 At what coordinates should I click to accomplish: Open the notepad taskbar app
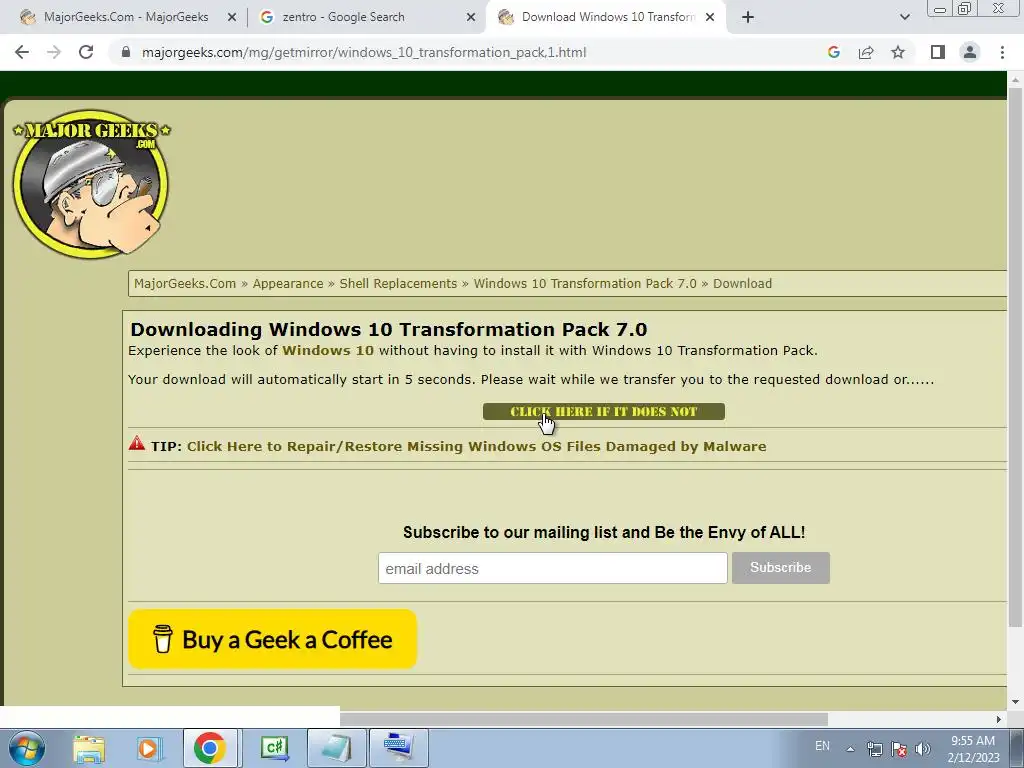336,748
